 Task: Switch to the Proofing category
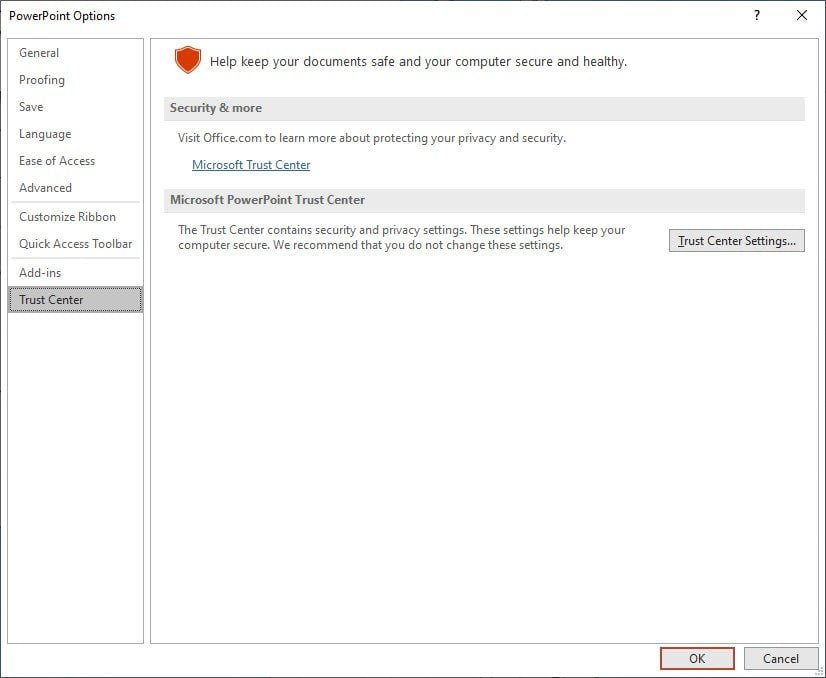click(42, 80)
